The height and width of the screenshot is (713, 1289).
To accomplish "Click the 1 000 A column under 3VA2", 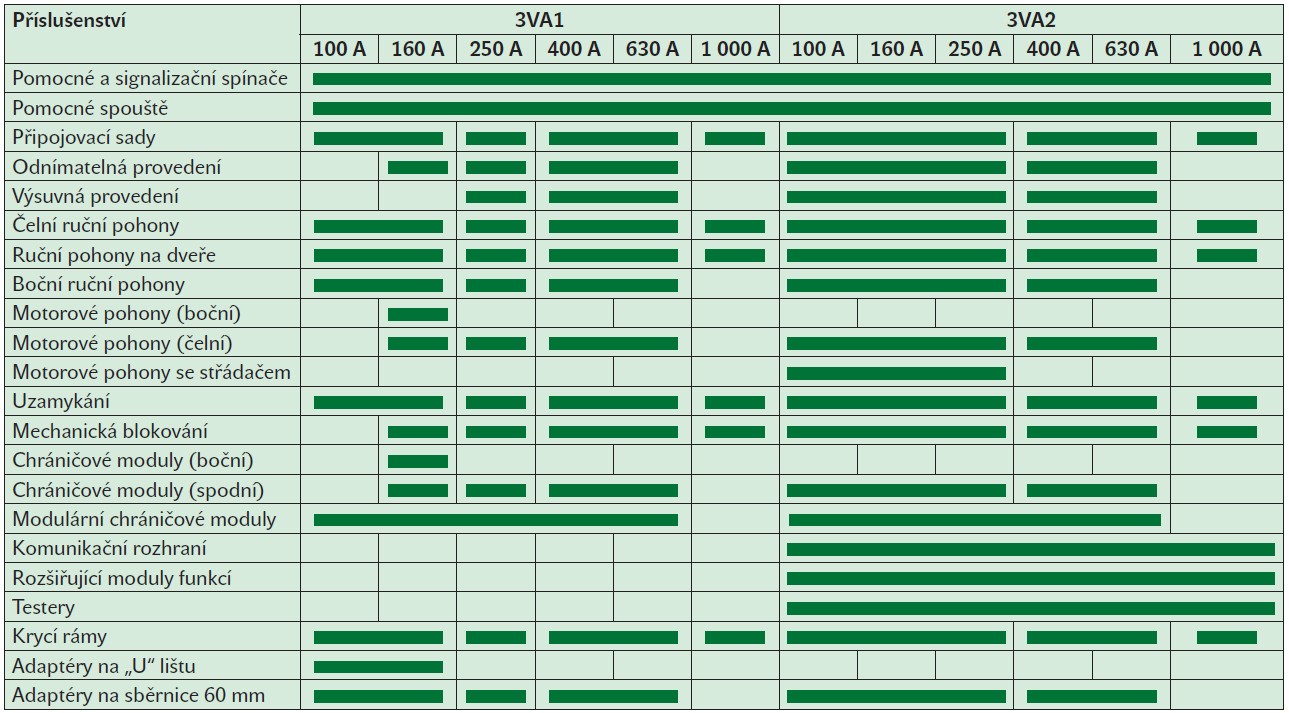I will [1227, 49].
